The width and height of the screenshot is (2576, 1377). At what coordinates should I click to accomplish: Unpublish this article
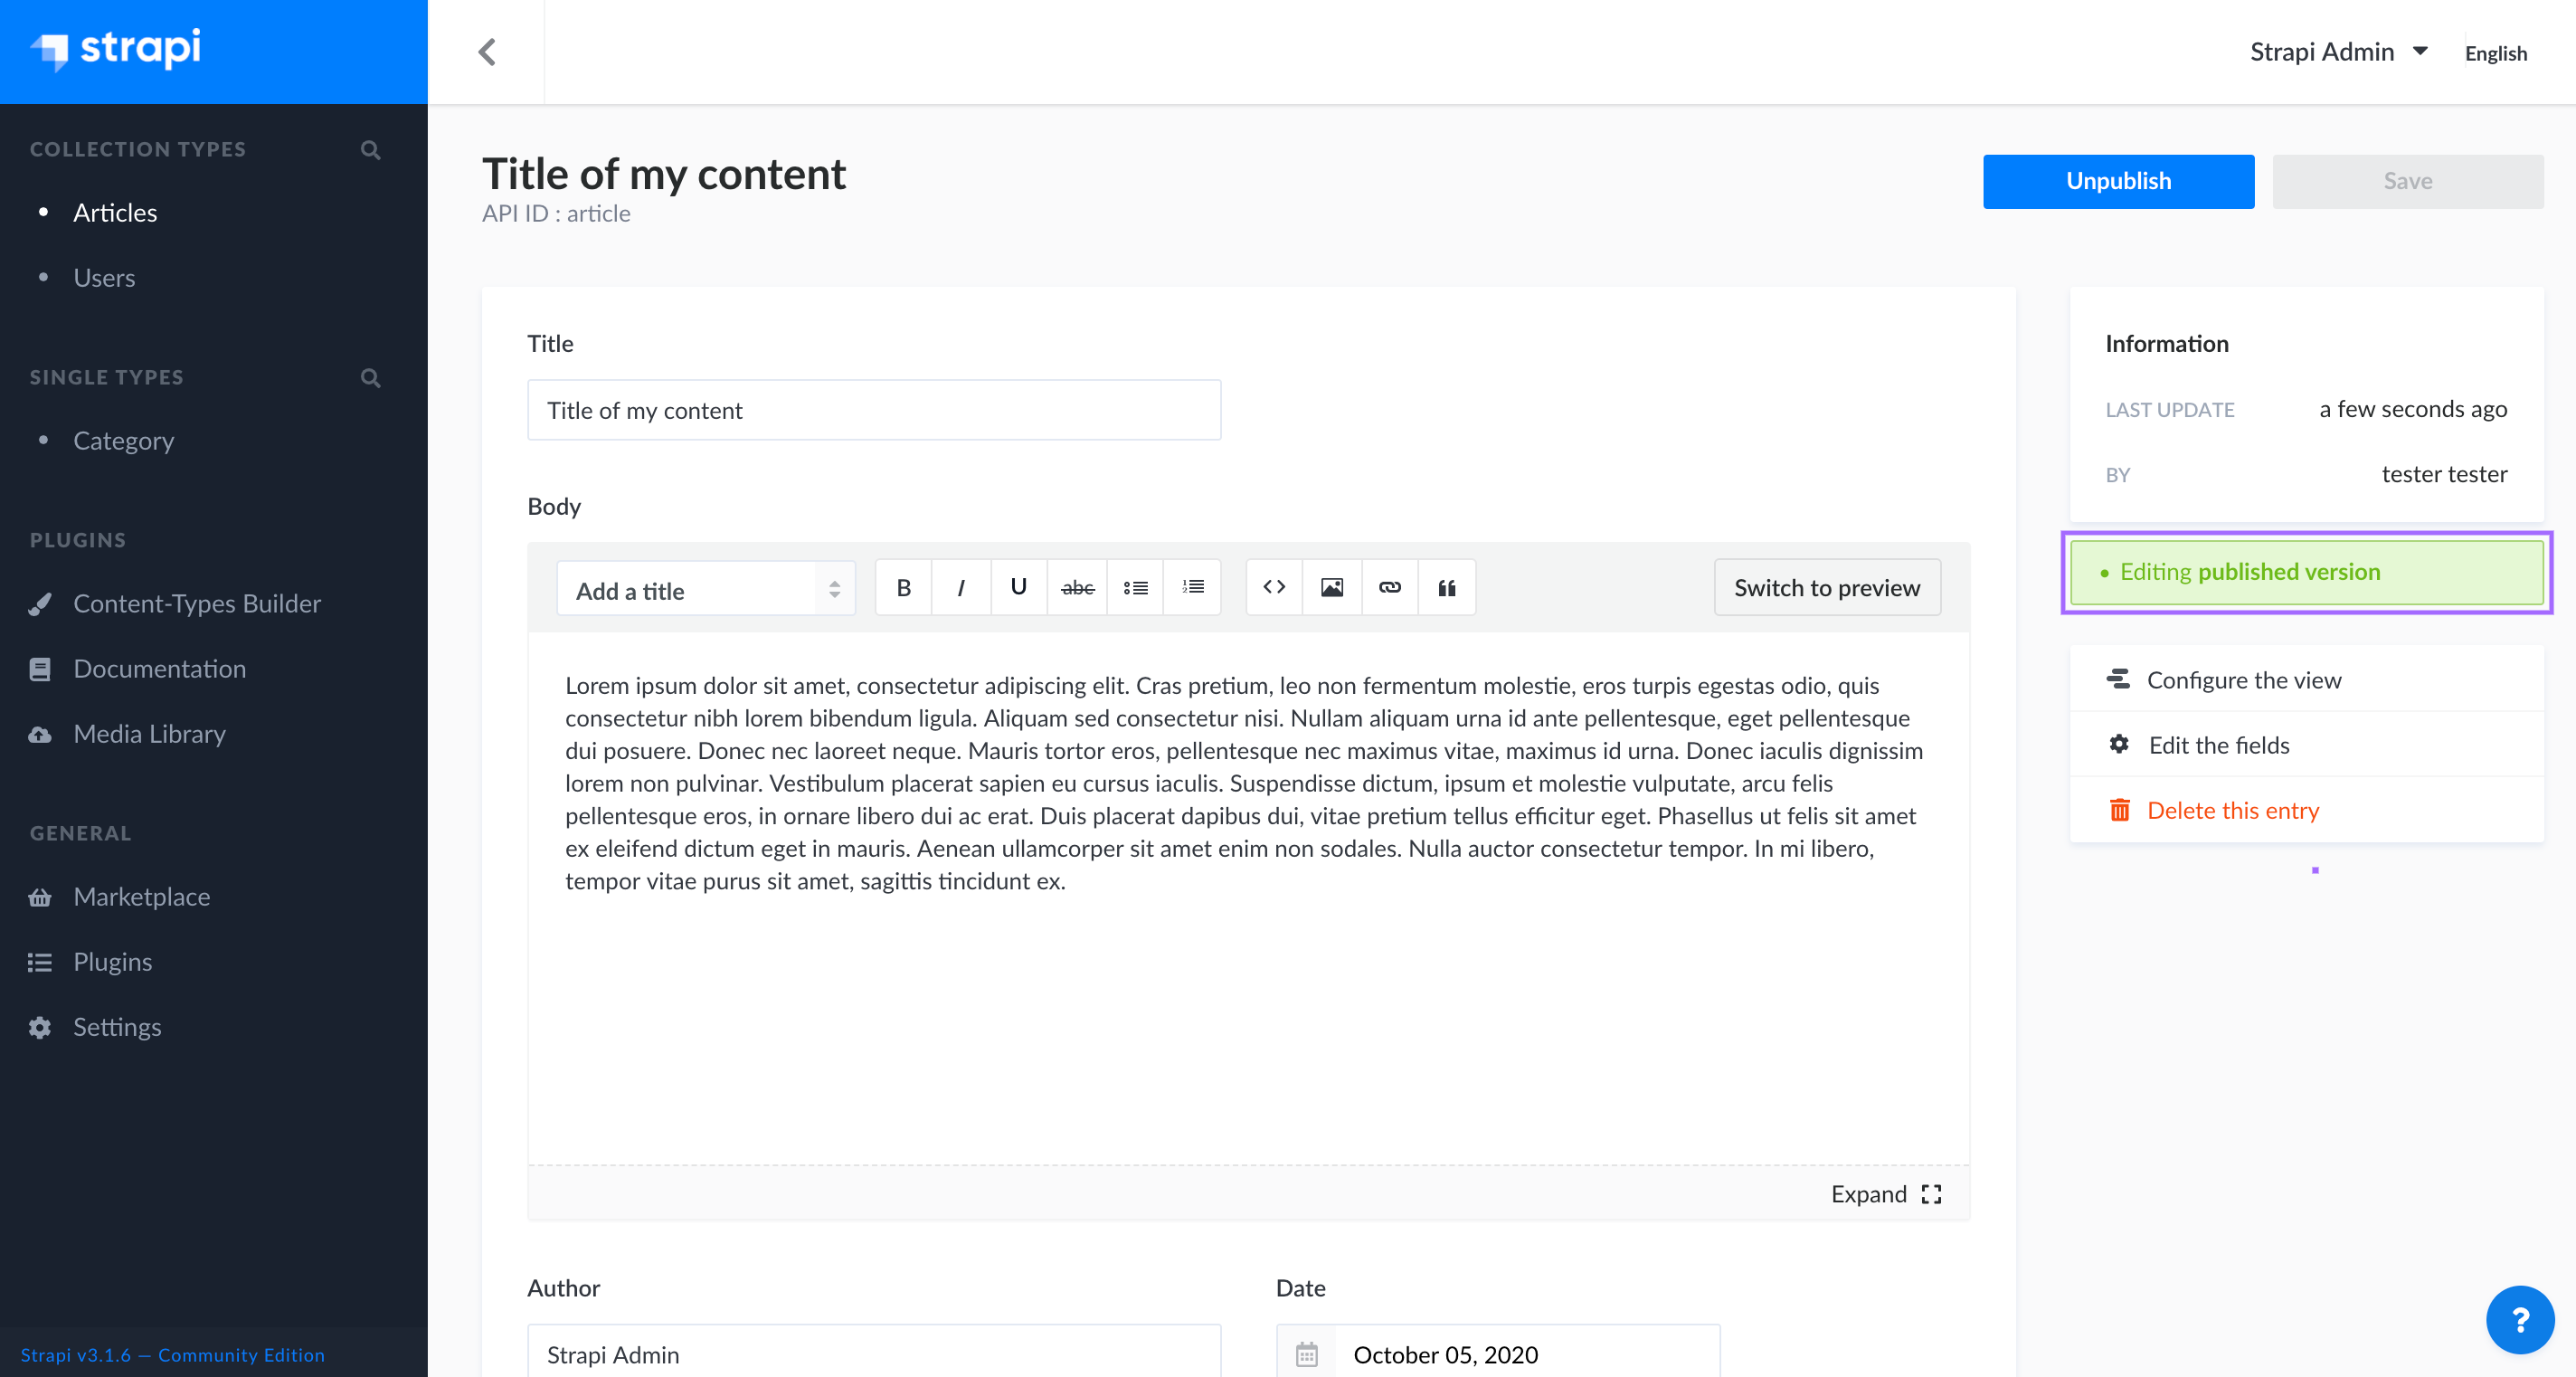2118,181
